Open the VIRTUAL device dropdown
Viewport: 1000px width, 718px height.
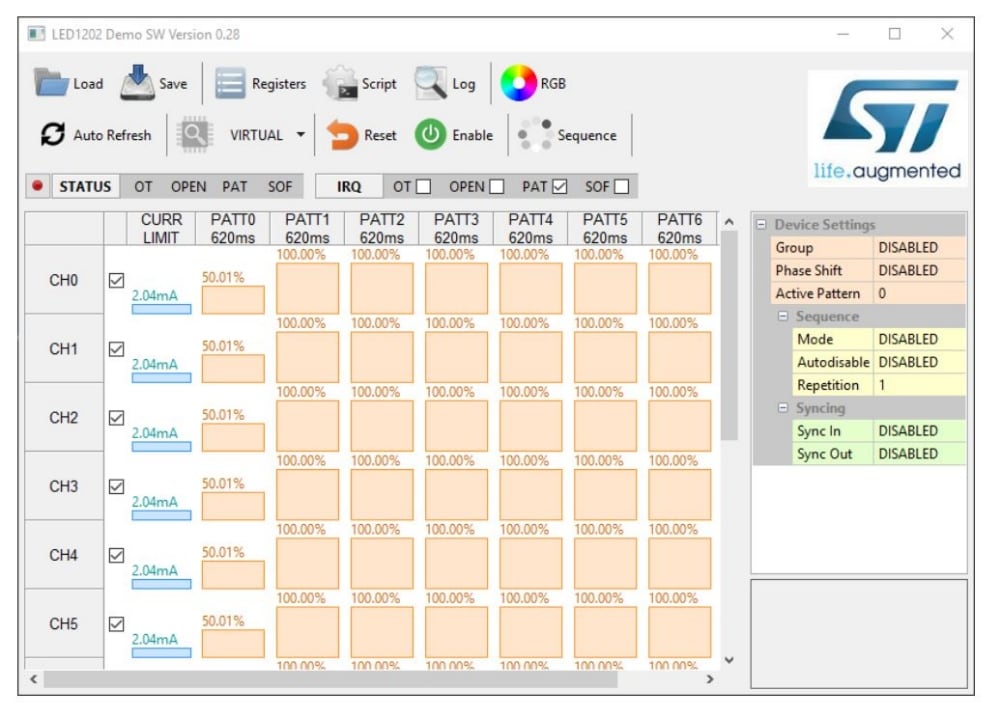tap(299, 135)
